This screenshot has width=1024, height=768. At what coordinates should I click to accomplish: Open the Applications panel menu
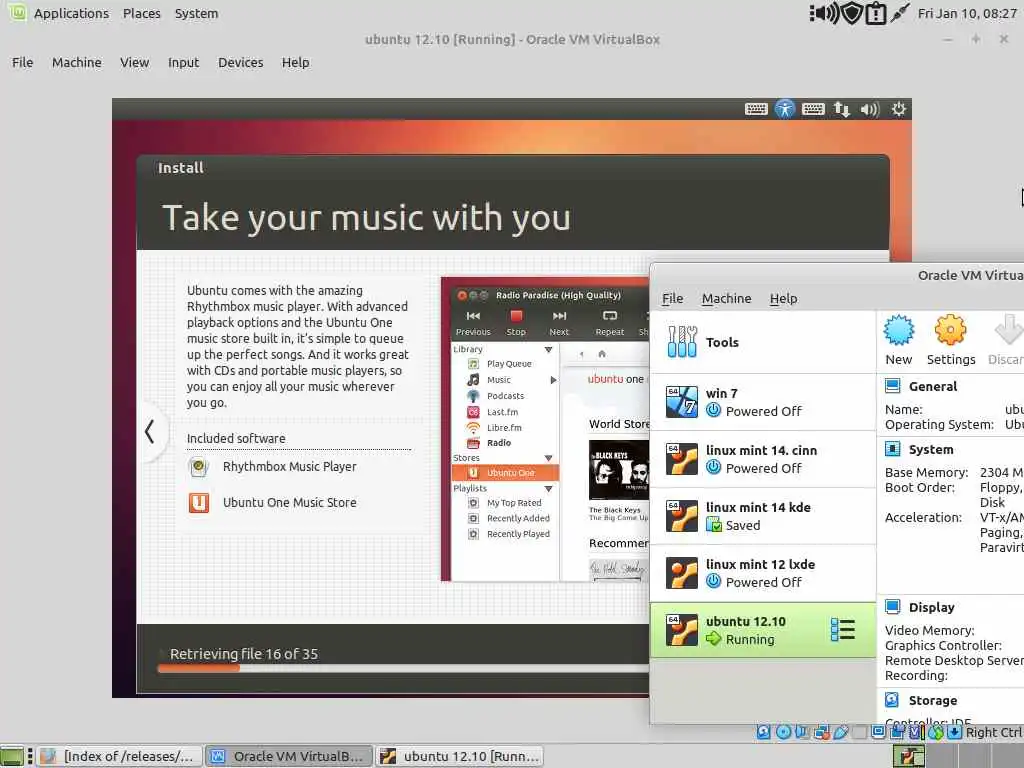point(71,14)
